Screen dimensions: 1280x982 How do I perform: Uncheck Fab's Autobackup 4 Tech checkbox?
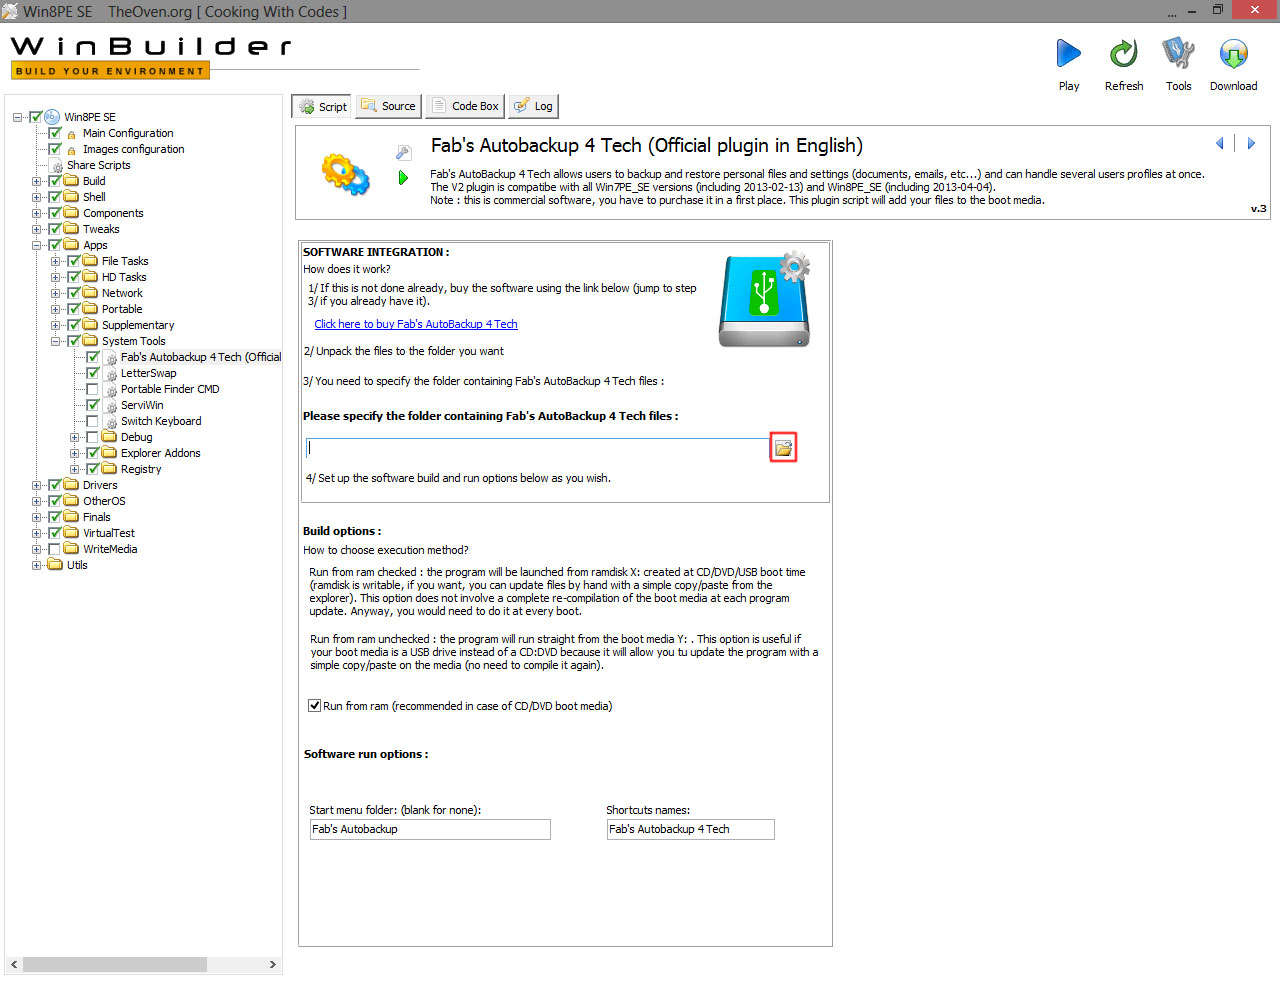(x=93, y=357)
